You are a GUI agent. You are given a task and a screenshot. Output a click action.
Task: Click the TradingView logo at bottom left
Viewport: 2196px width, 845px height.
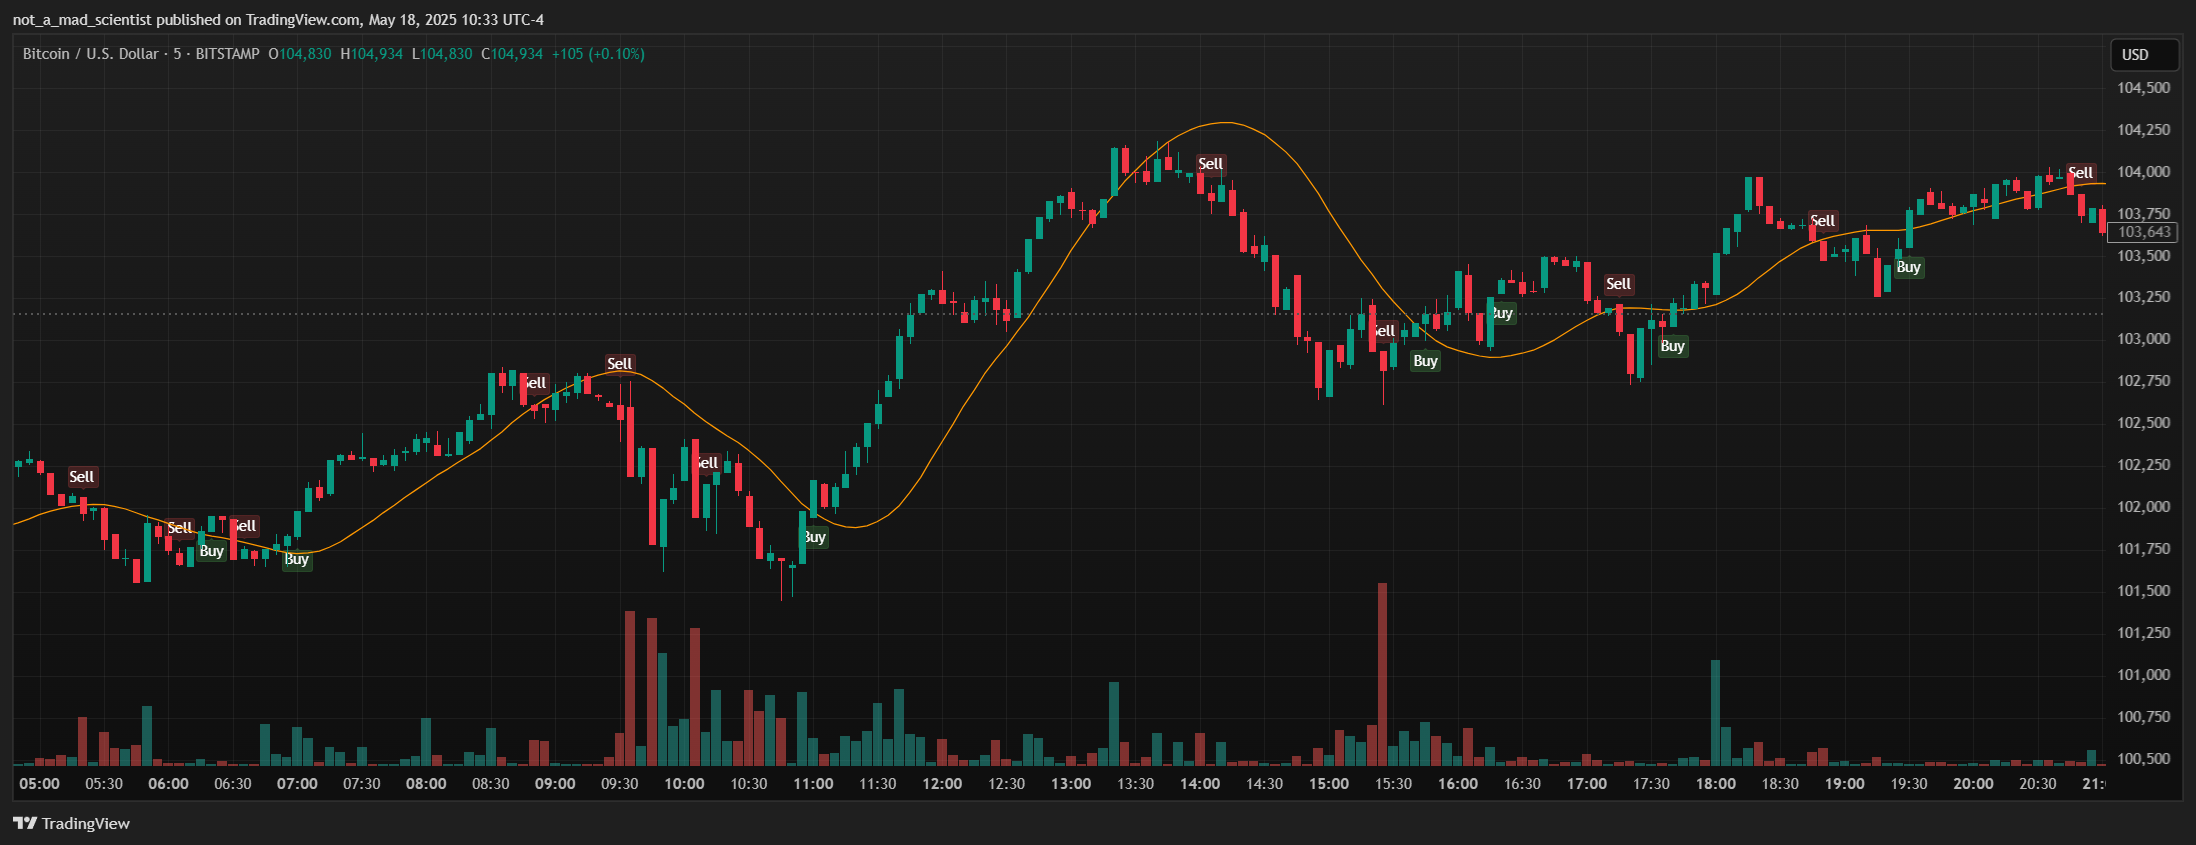coord(71,823)
